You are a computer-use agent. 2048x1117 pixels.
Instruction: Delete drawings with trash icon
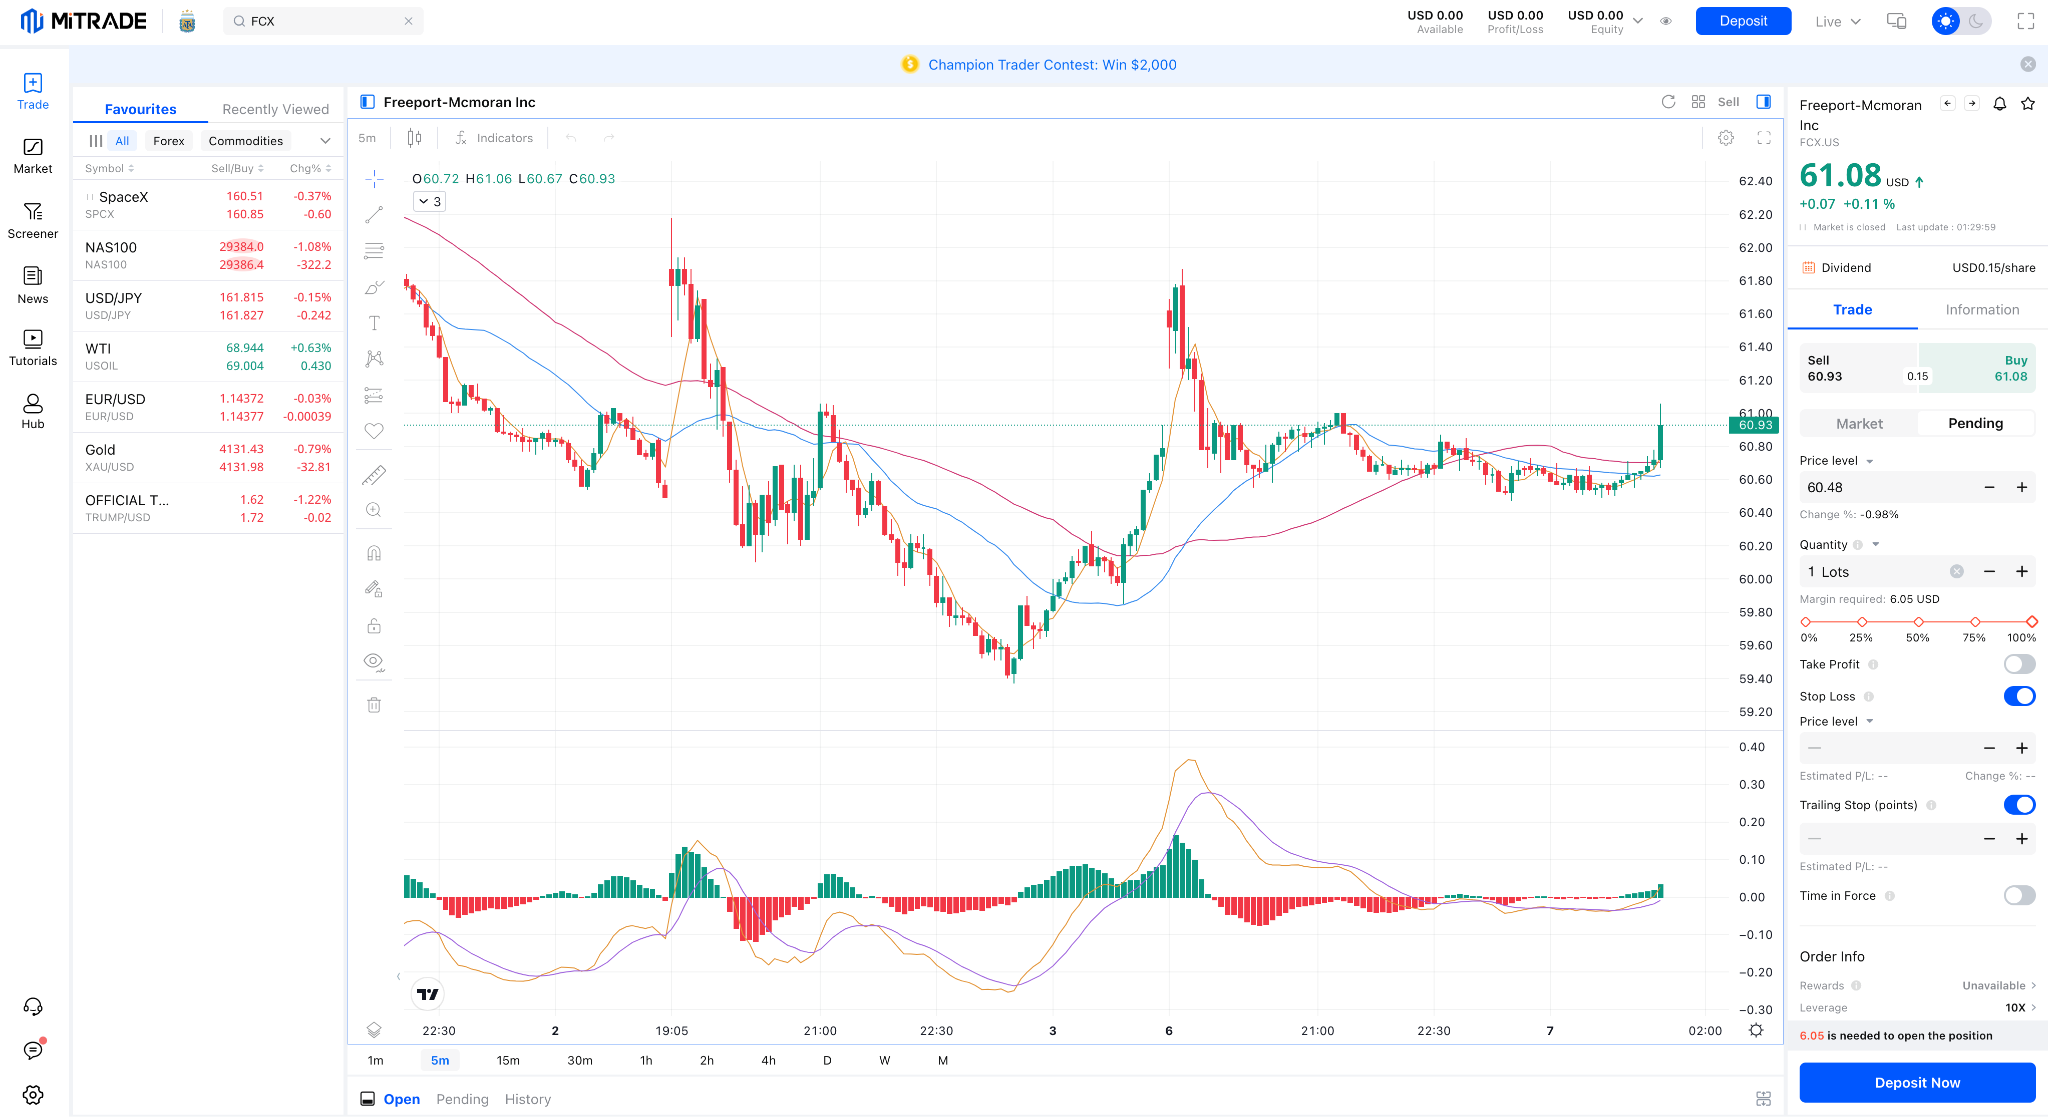coord(374,705)
